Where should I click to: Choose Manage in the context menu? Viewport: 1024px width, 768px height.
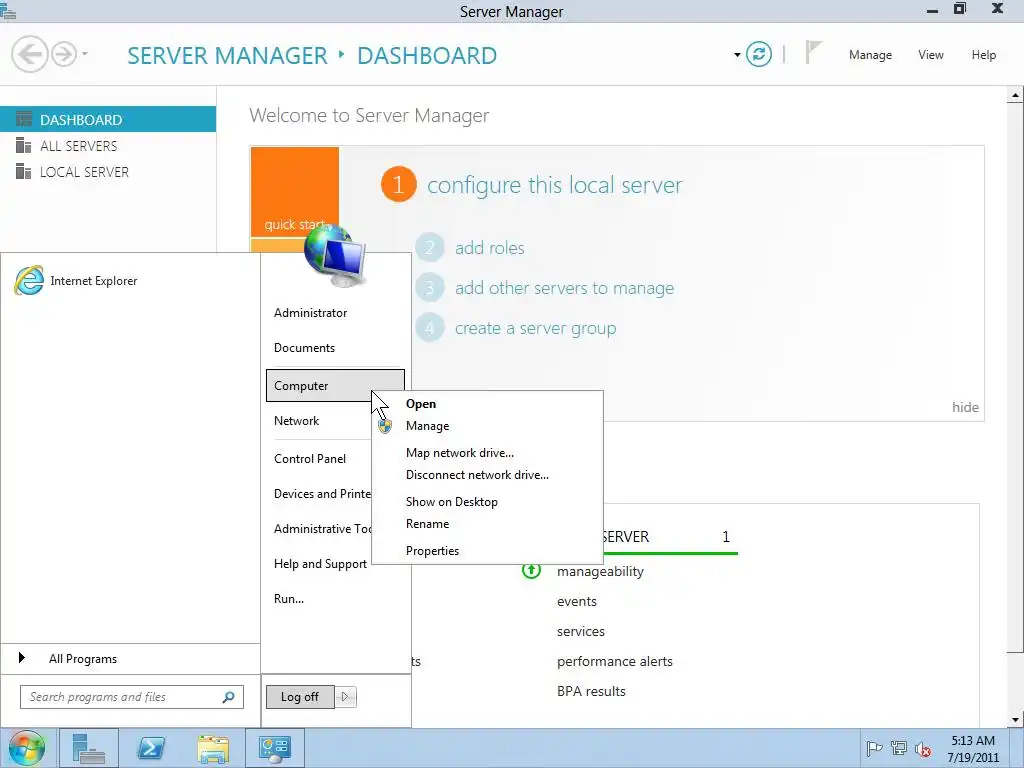[427, 426]
